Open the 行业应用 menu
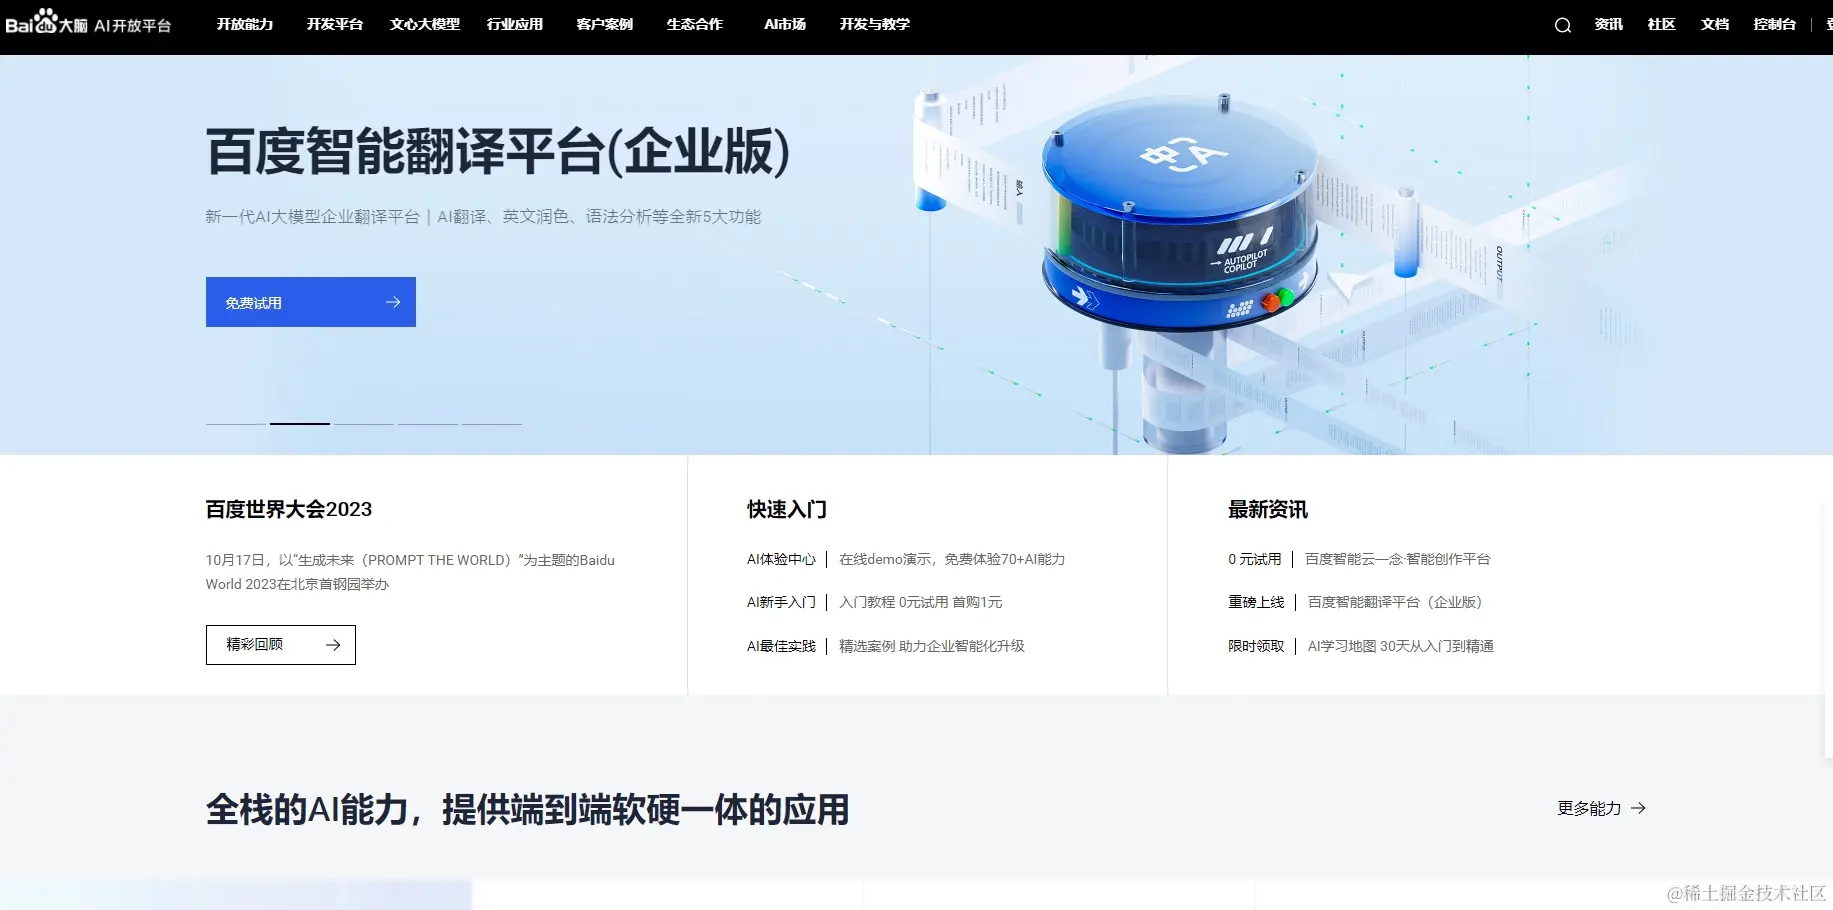 point(515,24)
